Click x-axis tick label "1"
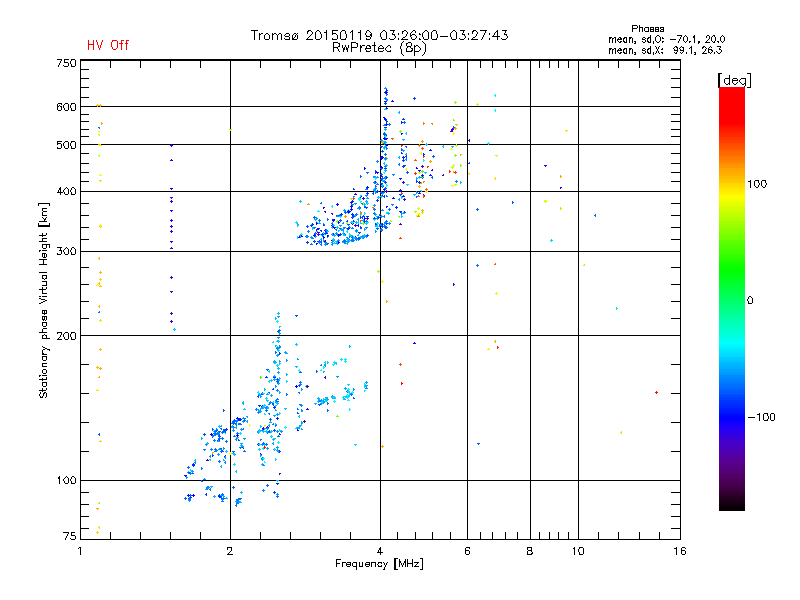The image size is (800, 600). (80, 551)
